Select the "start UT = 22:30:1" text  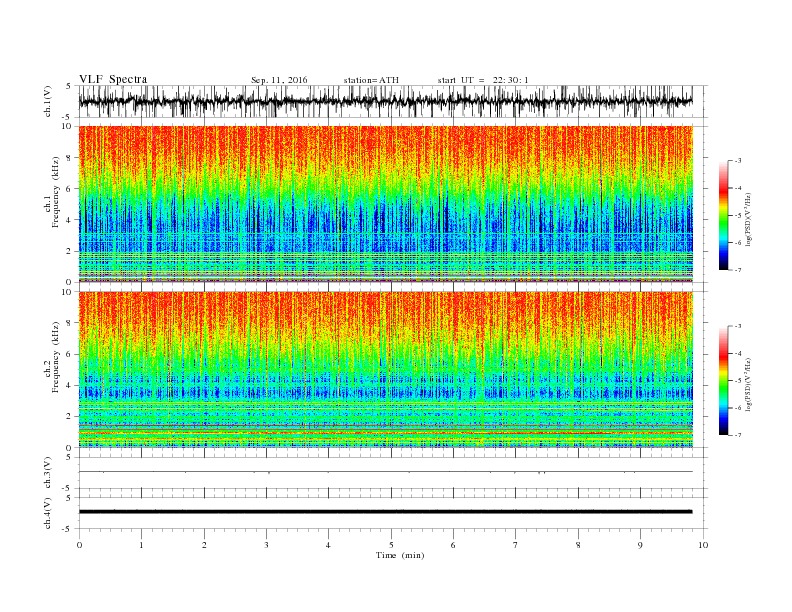click(483, 80)
